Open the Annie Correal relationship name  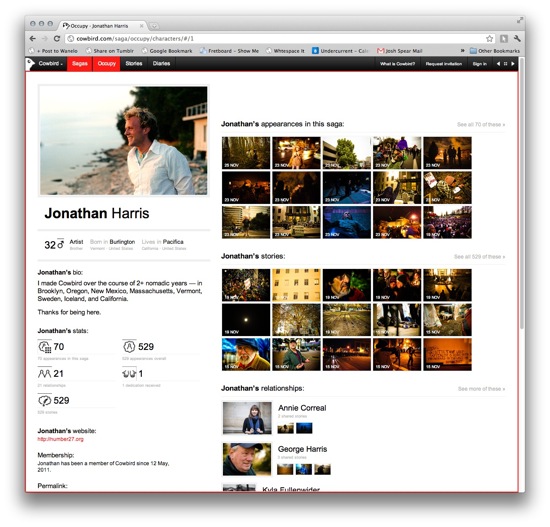click(302, 408)
